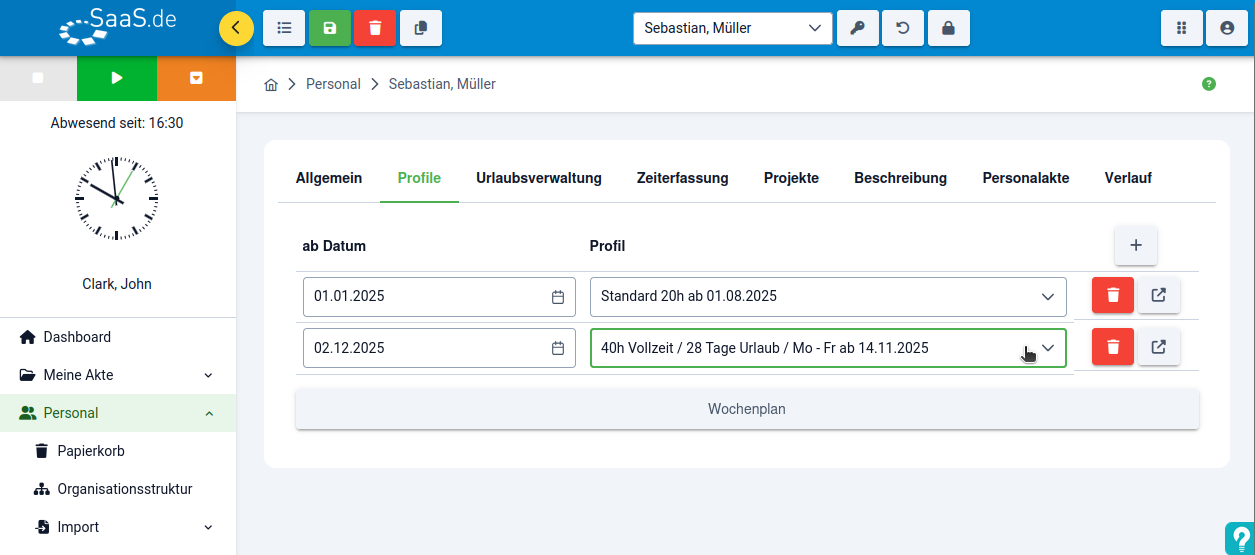Click the red delete icon in top toolbar
This screenshot has height=555, width=1255.
tap(375, 28)
